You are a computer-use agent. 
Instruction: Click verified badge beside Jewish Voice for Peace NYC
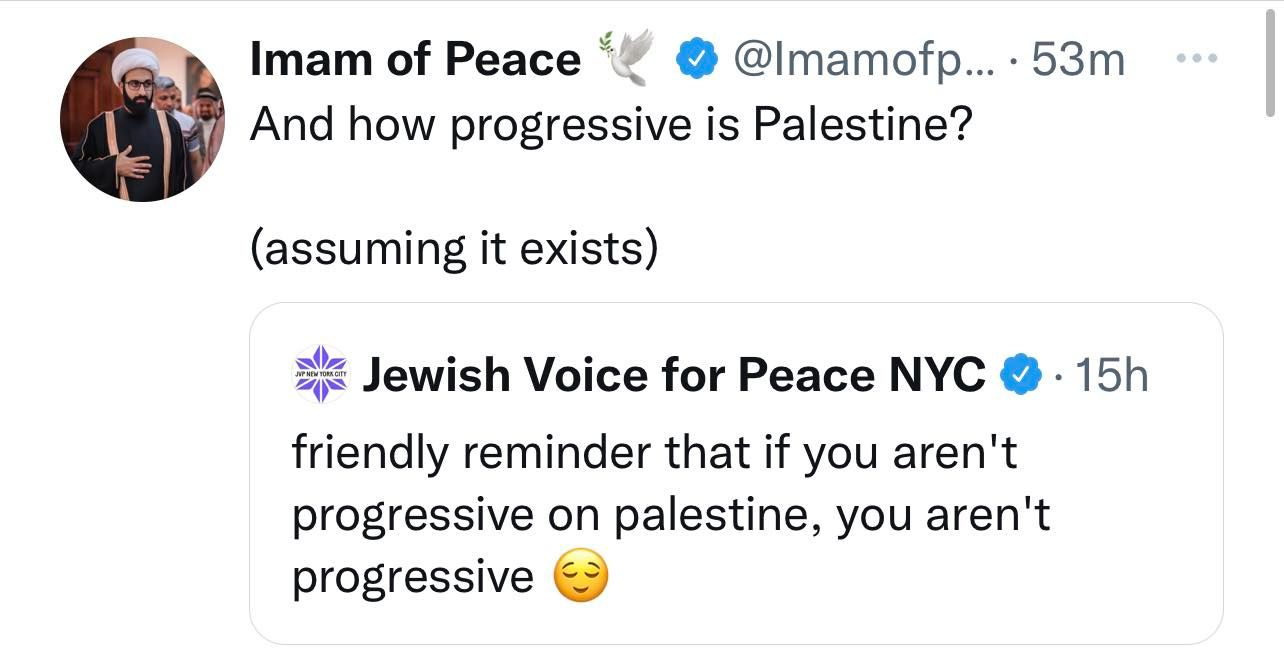(1018, 375)
